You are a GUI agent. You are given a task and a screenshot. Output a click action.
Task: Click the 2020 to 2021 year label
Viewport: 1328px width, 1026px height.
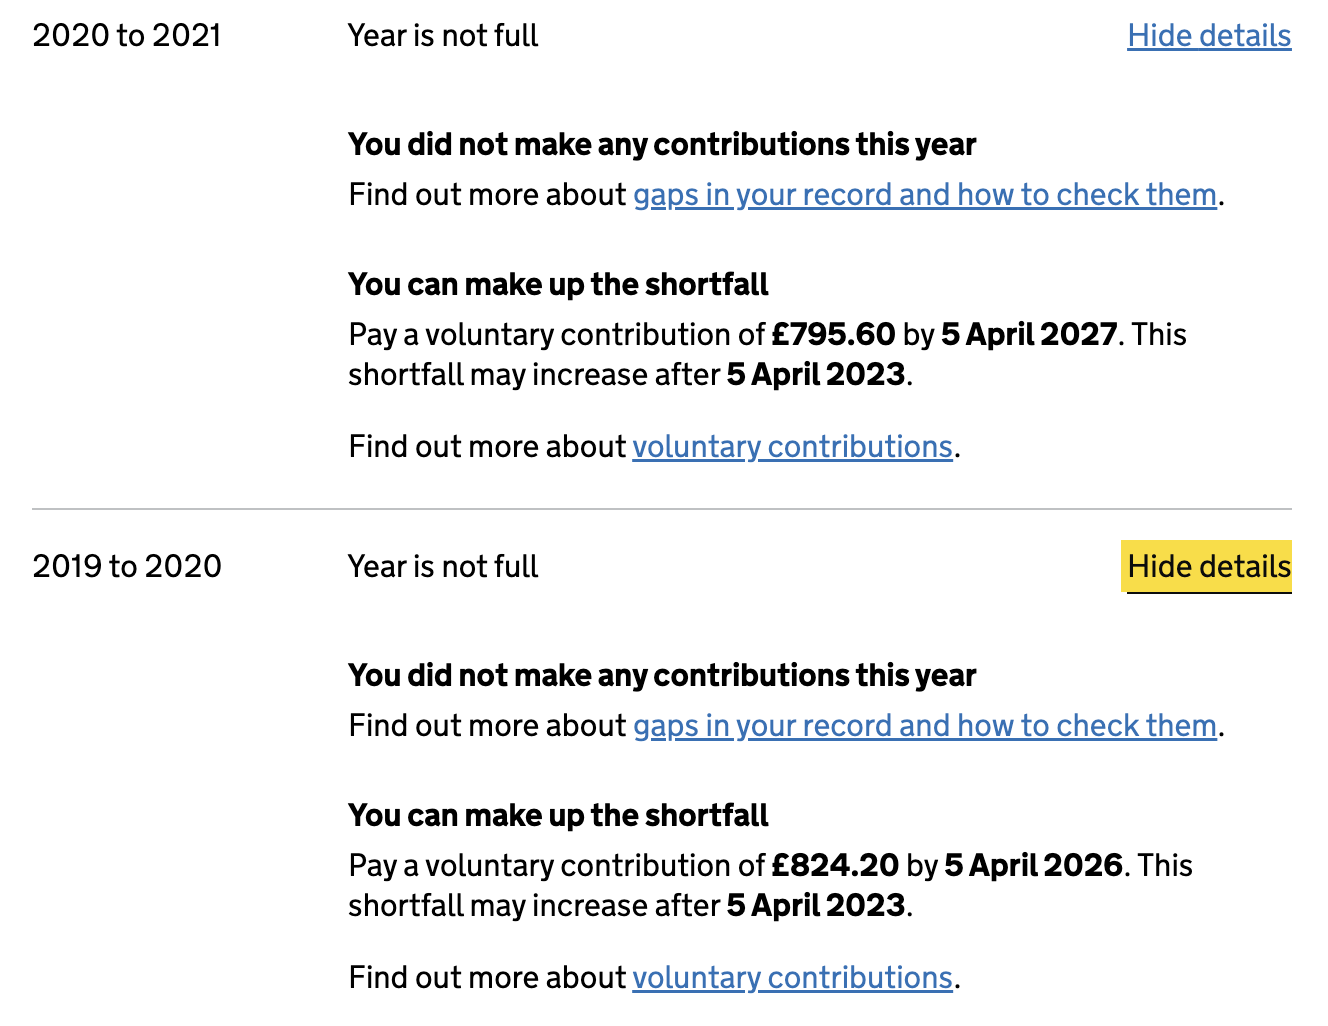[x=127, y=36]
